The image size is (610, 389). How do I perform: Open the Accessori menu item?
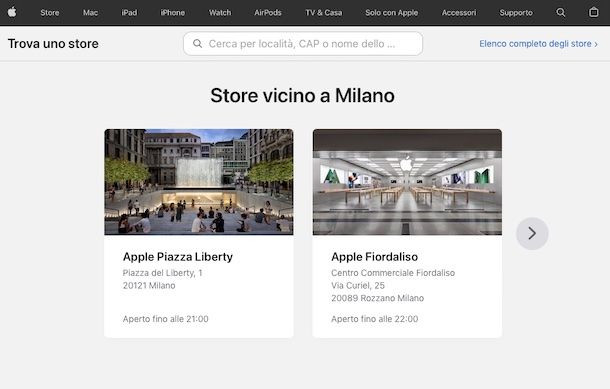(x=459, y=13)
